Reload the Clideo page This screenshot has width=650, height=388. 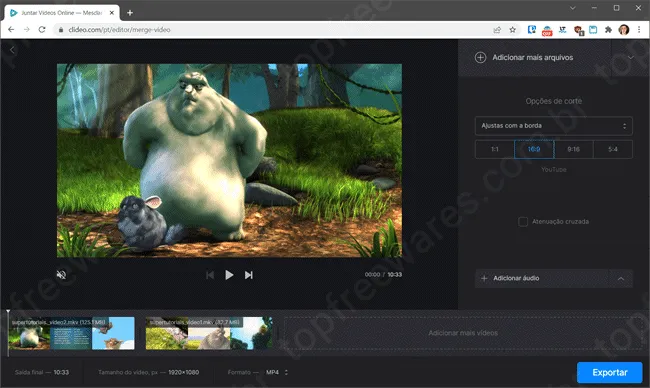[x=42, y=30]
